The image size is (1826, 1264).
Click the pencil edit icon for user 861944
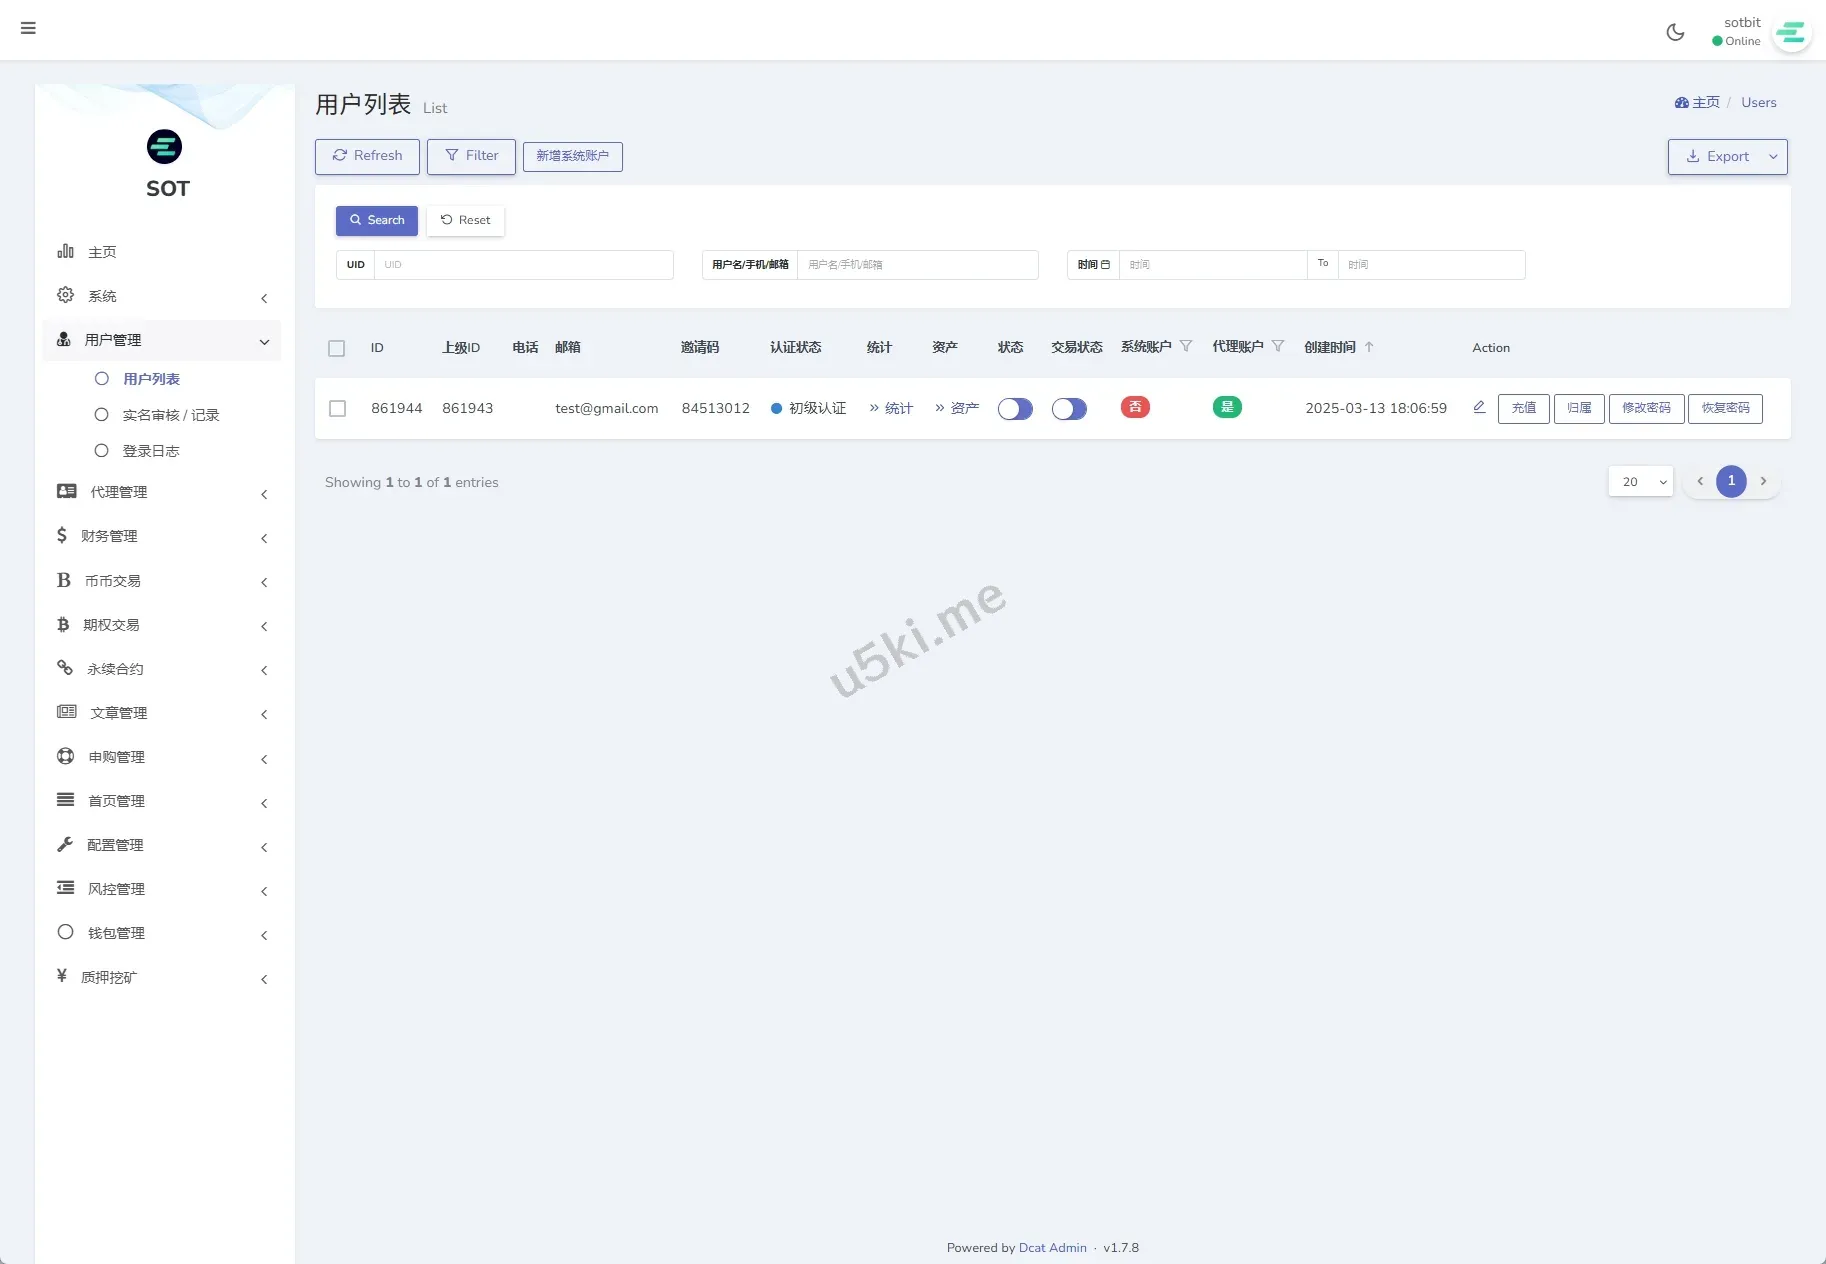click(1479, 407)
